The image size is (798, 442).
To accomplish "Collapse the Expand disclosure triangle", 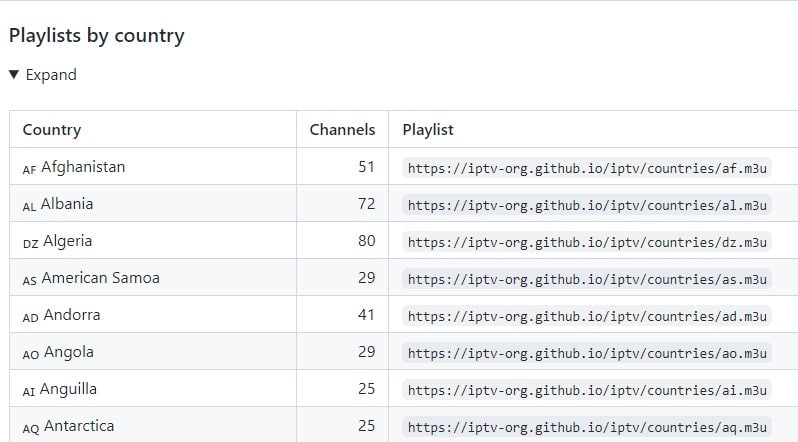I will (14, 75).
